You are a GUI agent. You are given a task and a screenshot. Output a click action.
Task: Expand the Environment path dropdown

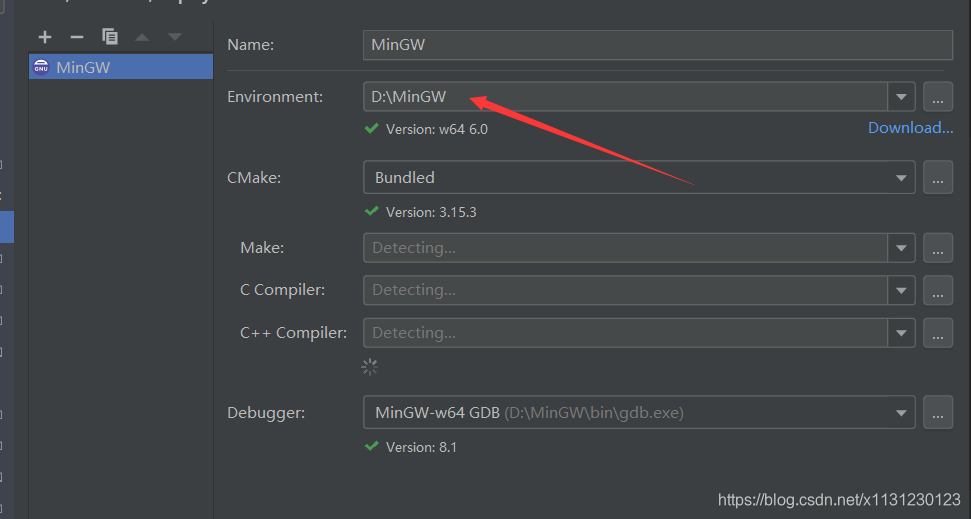point(901,97)
